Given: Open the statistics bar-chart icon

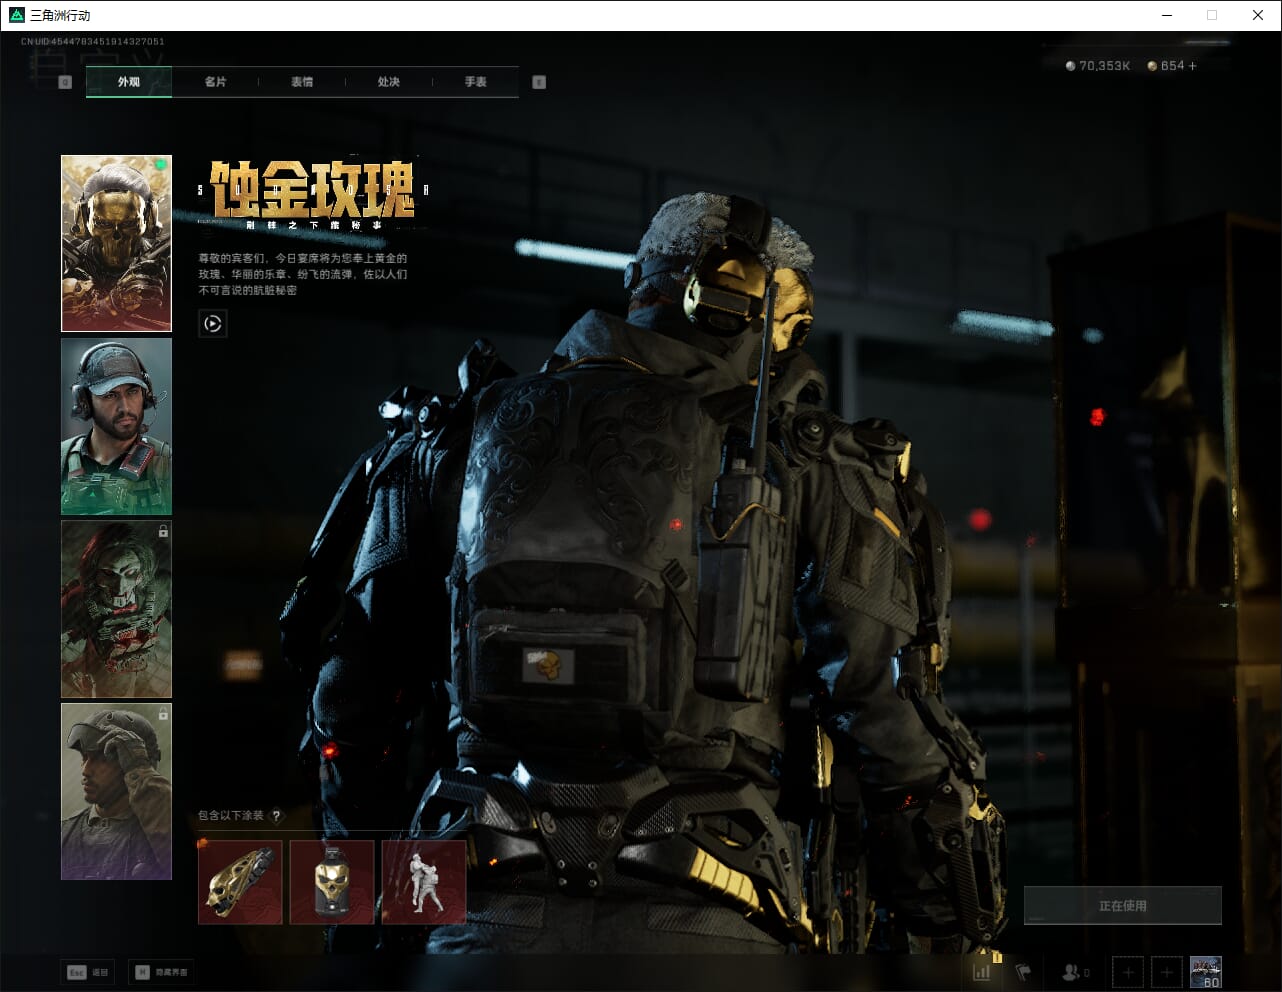Looking at the screenshot, I should pos(982,971).
